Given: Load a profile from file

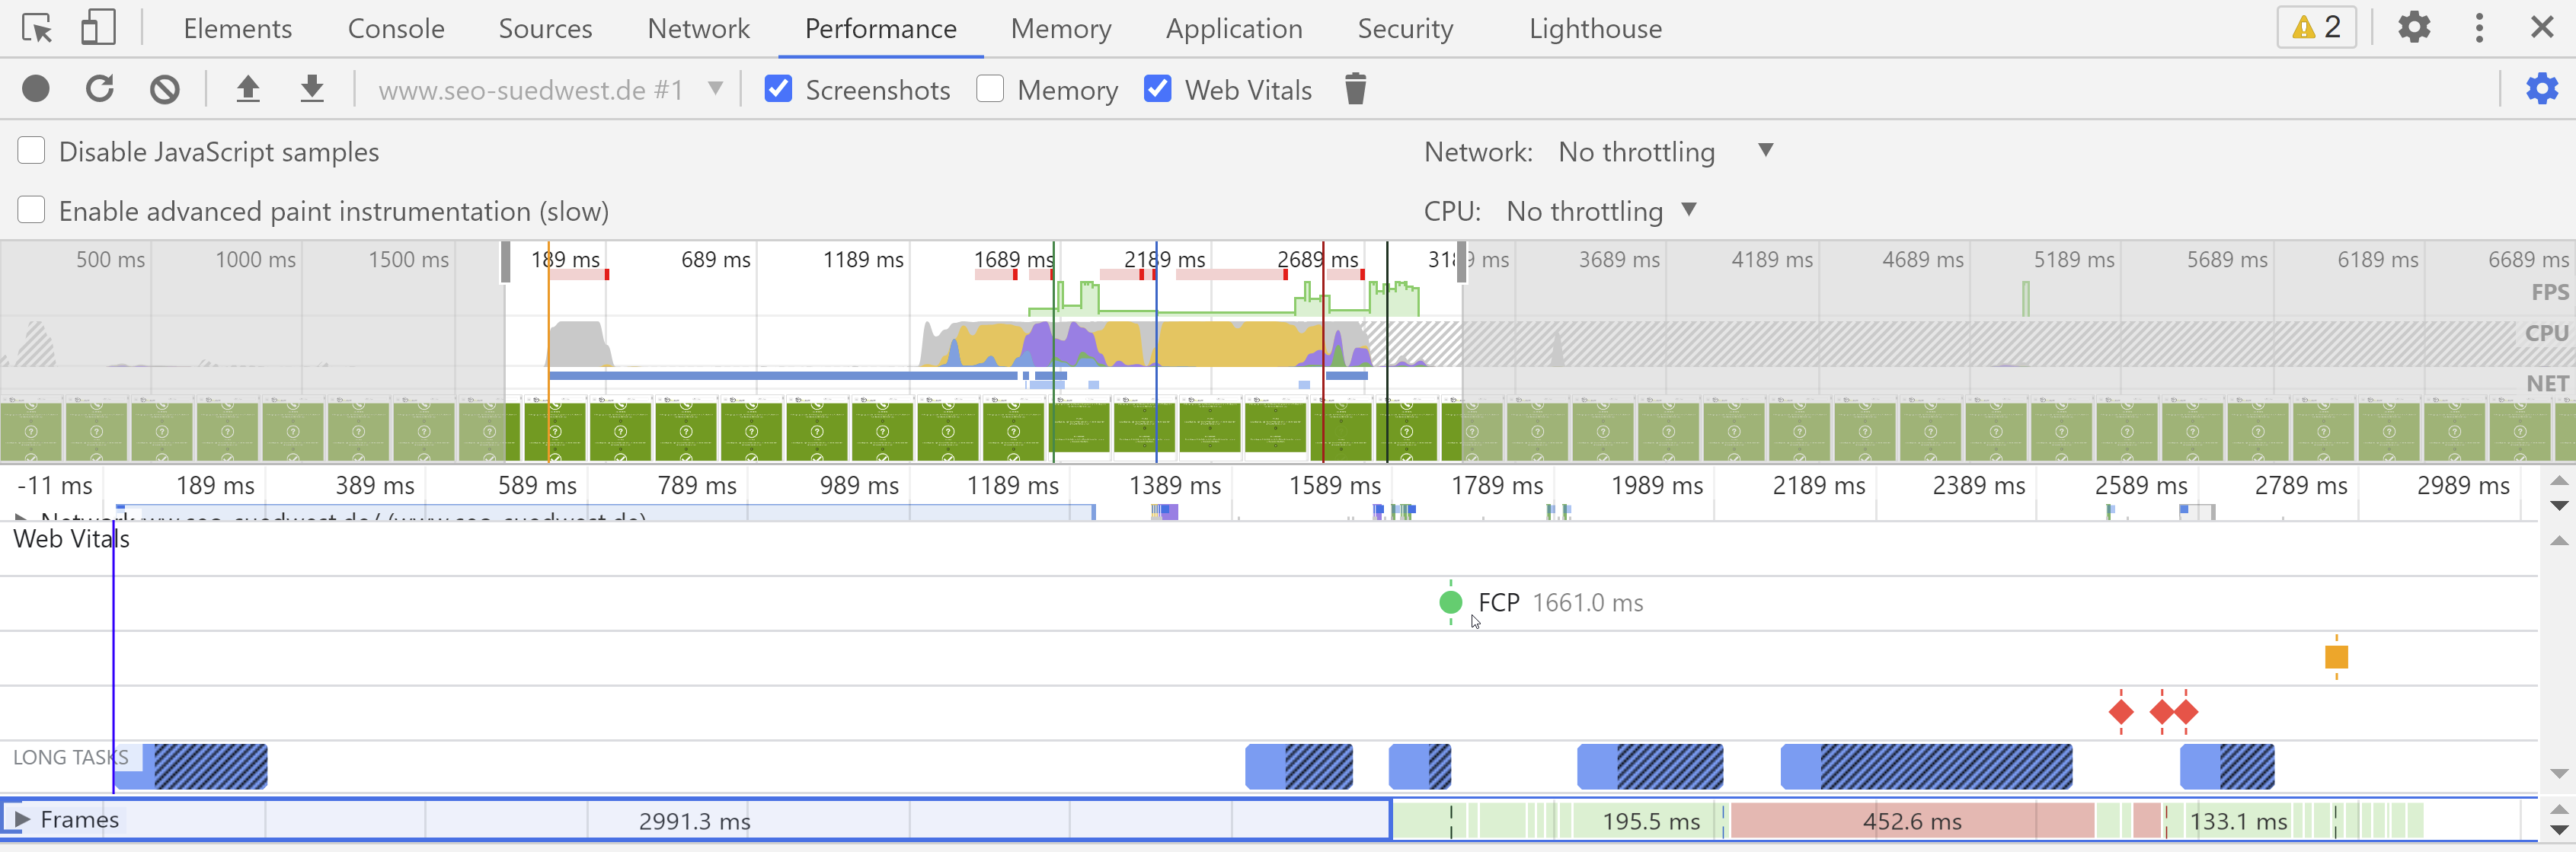Looking at the screenshot, I should (x=248, y=88).
